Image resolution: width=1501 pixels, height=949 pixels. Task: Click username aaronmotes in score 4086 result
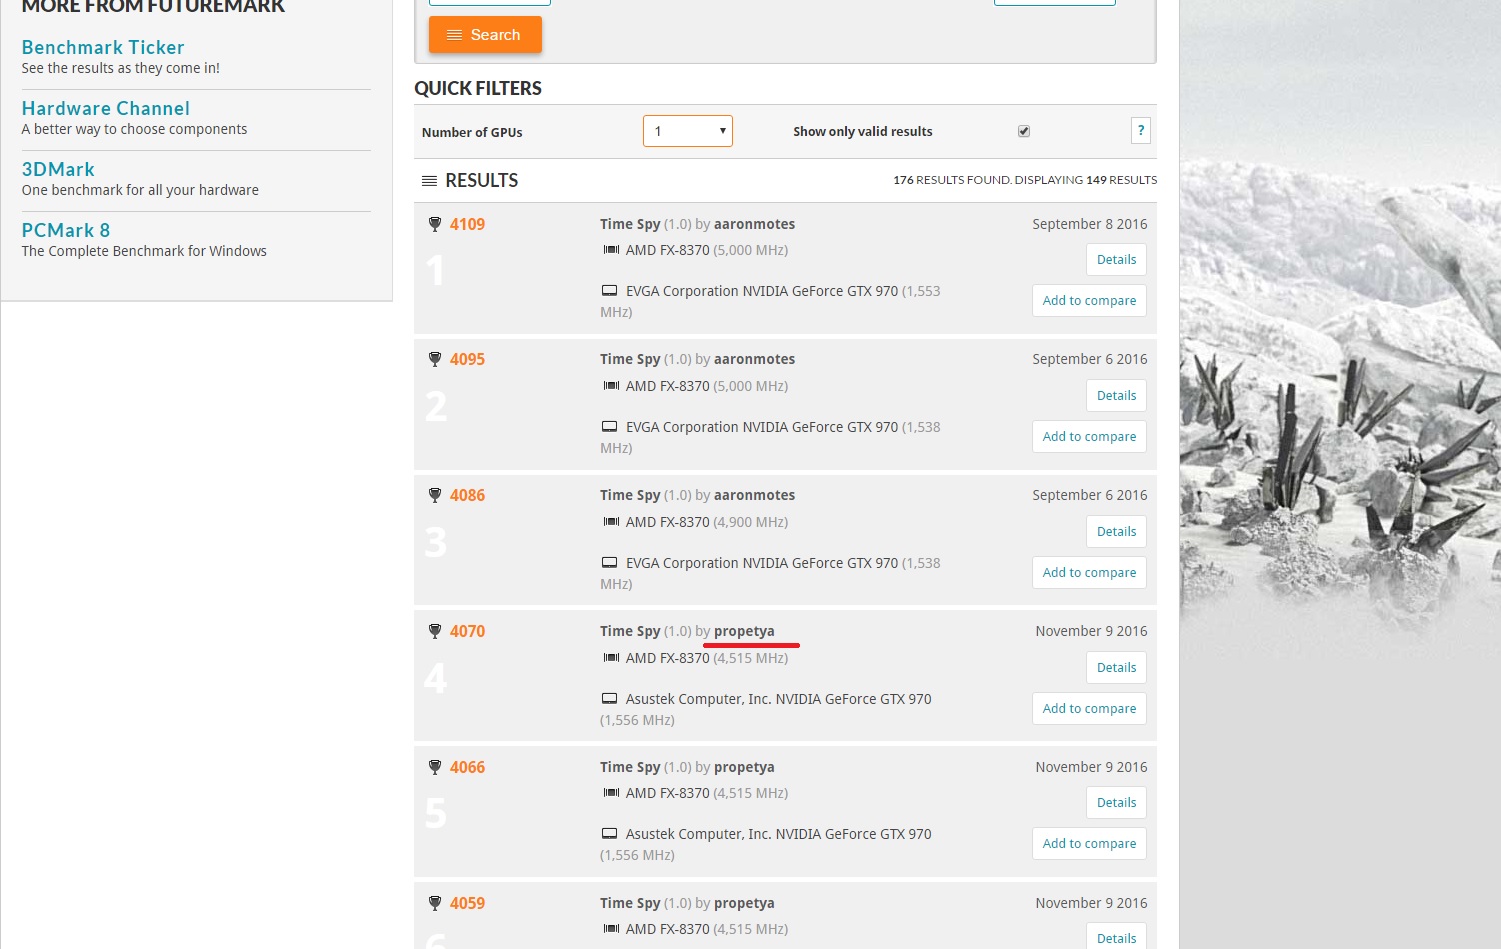coord(754,495)
